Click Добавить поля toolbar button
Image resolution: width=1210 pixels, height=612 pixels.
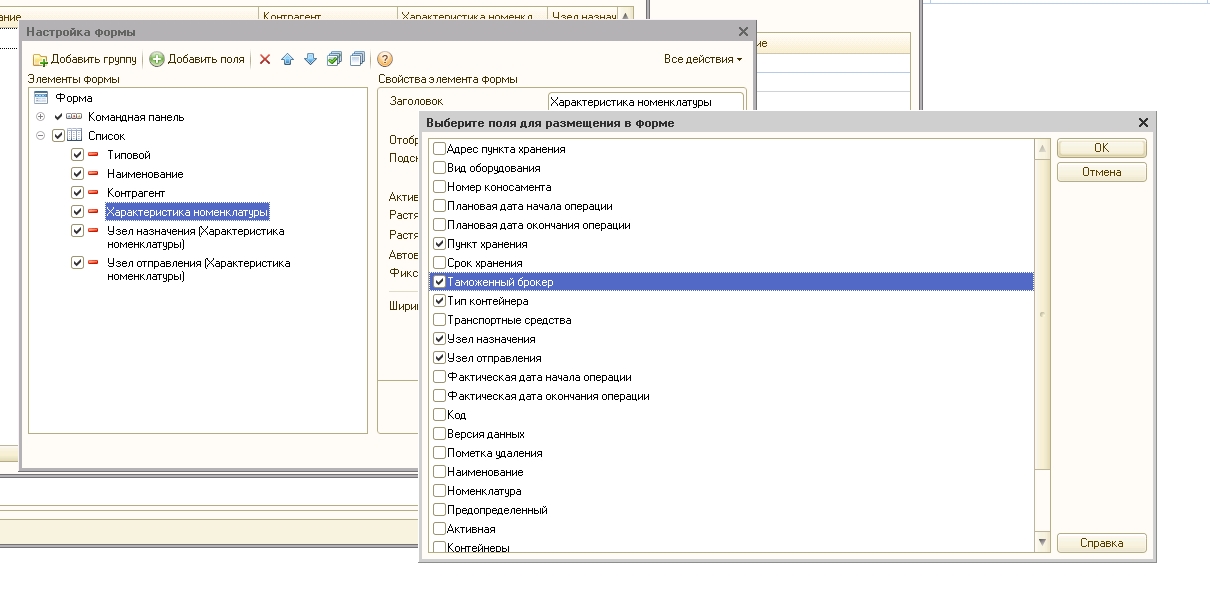[197, 60]
